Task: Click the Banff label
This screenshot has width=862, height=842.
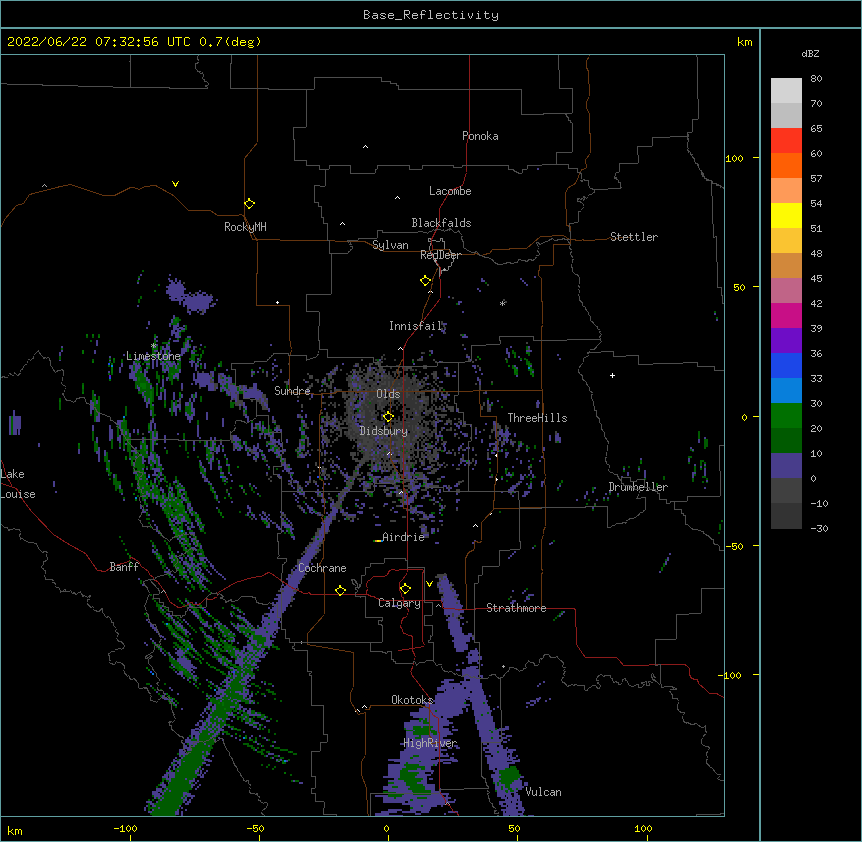Action: point(124,567)
